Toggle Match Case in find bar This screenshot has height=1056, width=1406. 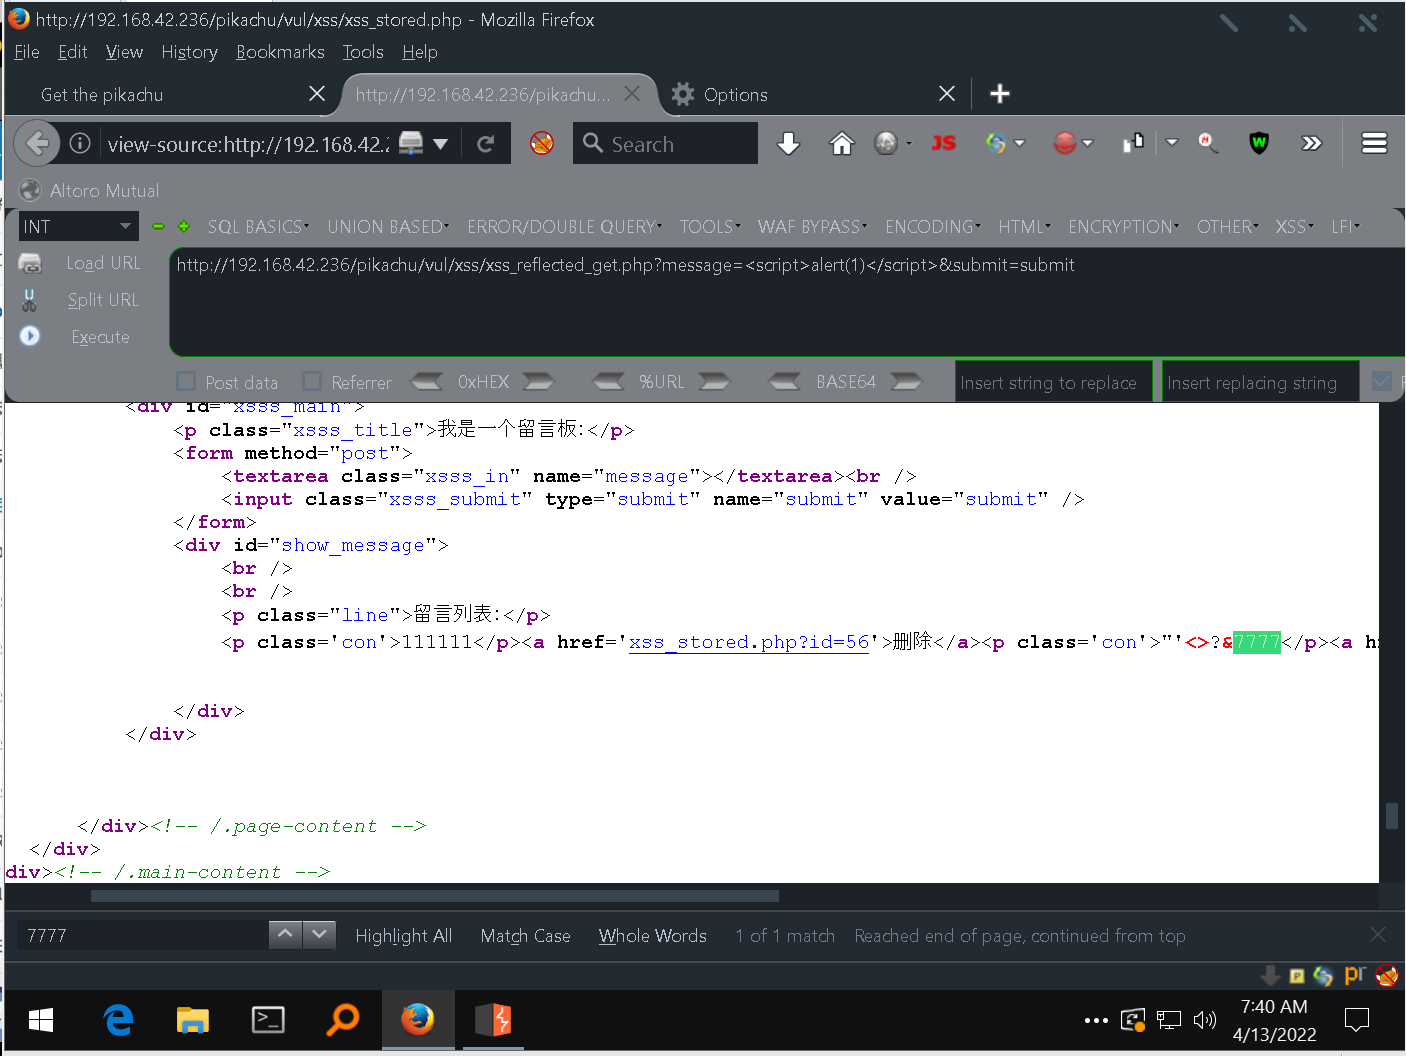(x=525, y=936)
